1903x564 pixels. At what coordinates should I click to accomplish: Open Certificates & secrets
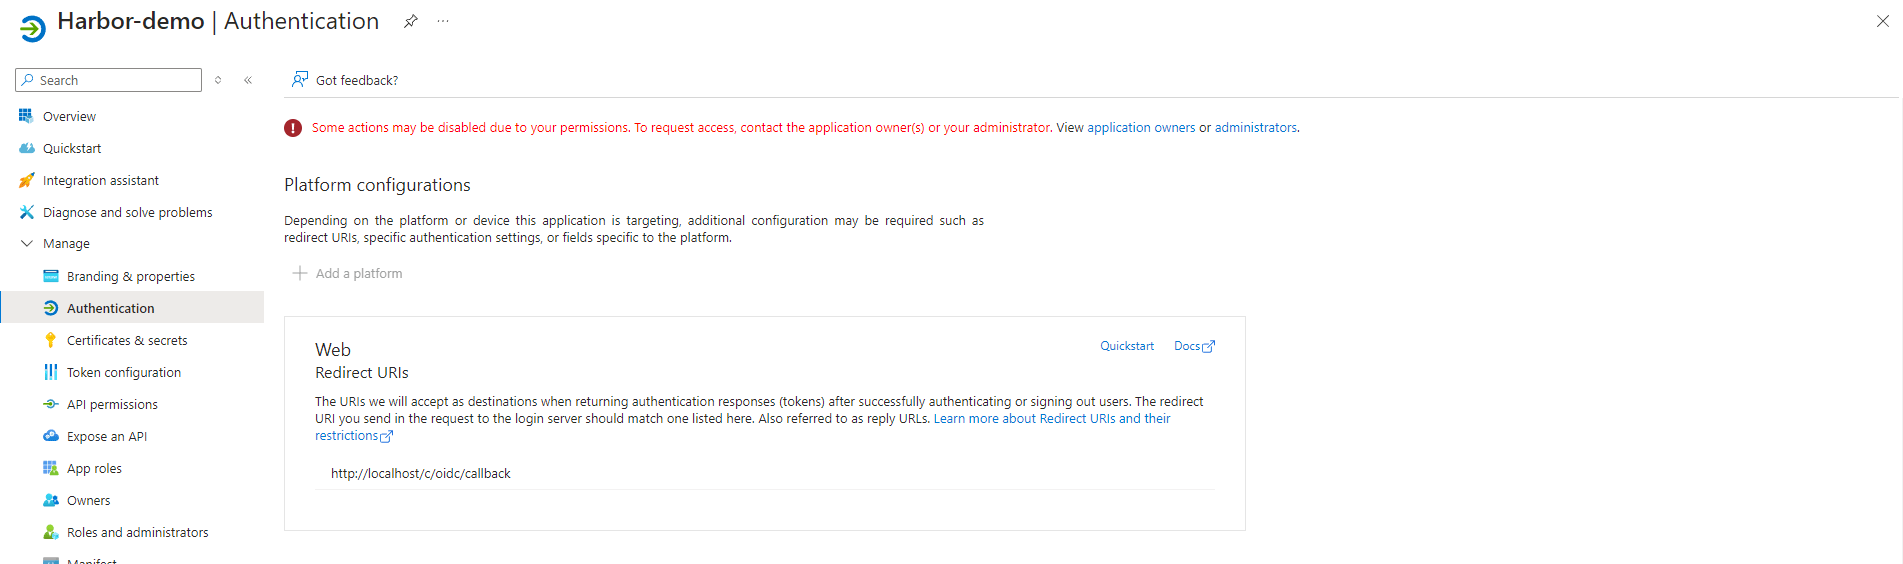pyautogui.click(x=127, y=341)
